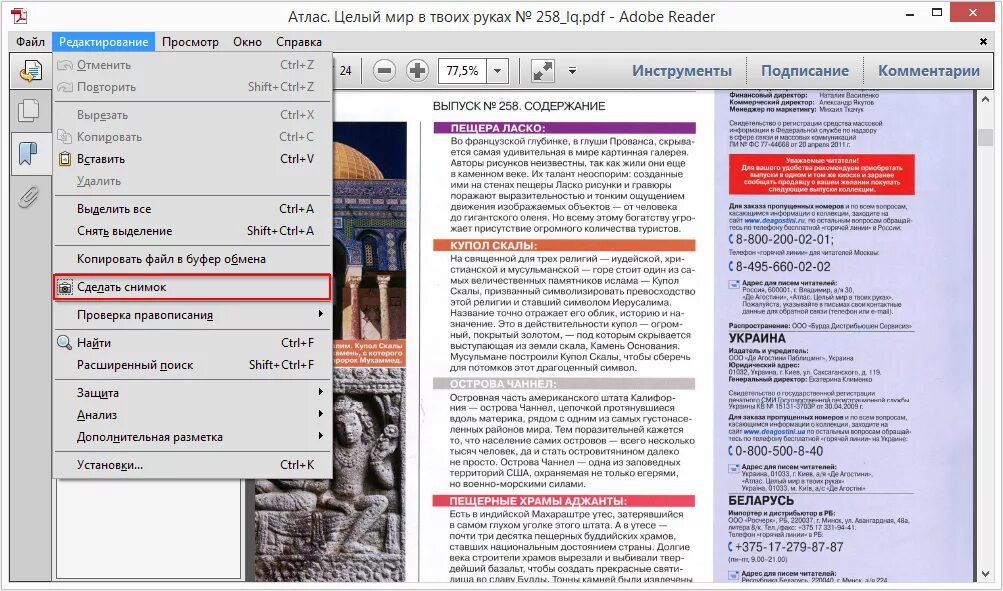Image resolution: width=1003 pixels, height=591 pixels.
Task: Open the attachments paperclip panel icon
Action: point(28,197)
